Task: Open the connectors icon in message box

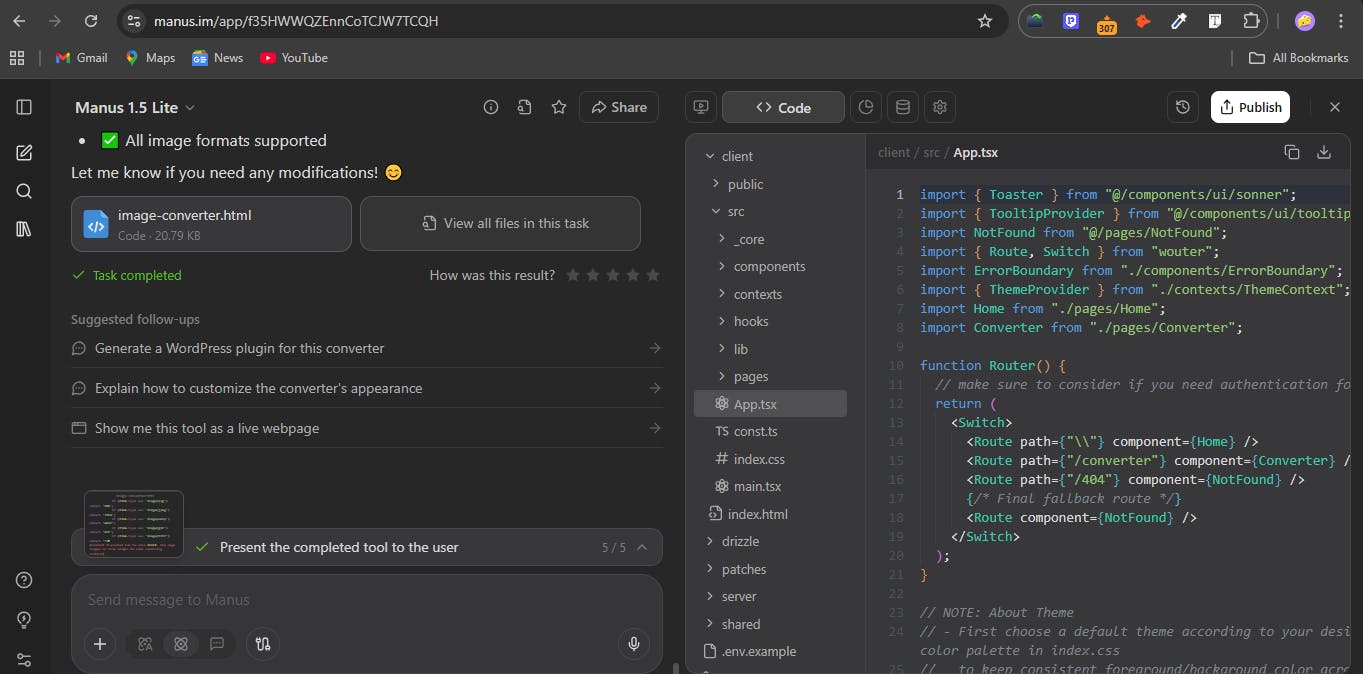Action: (x=263, y=644)
